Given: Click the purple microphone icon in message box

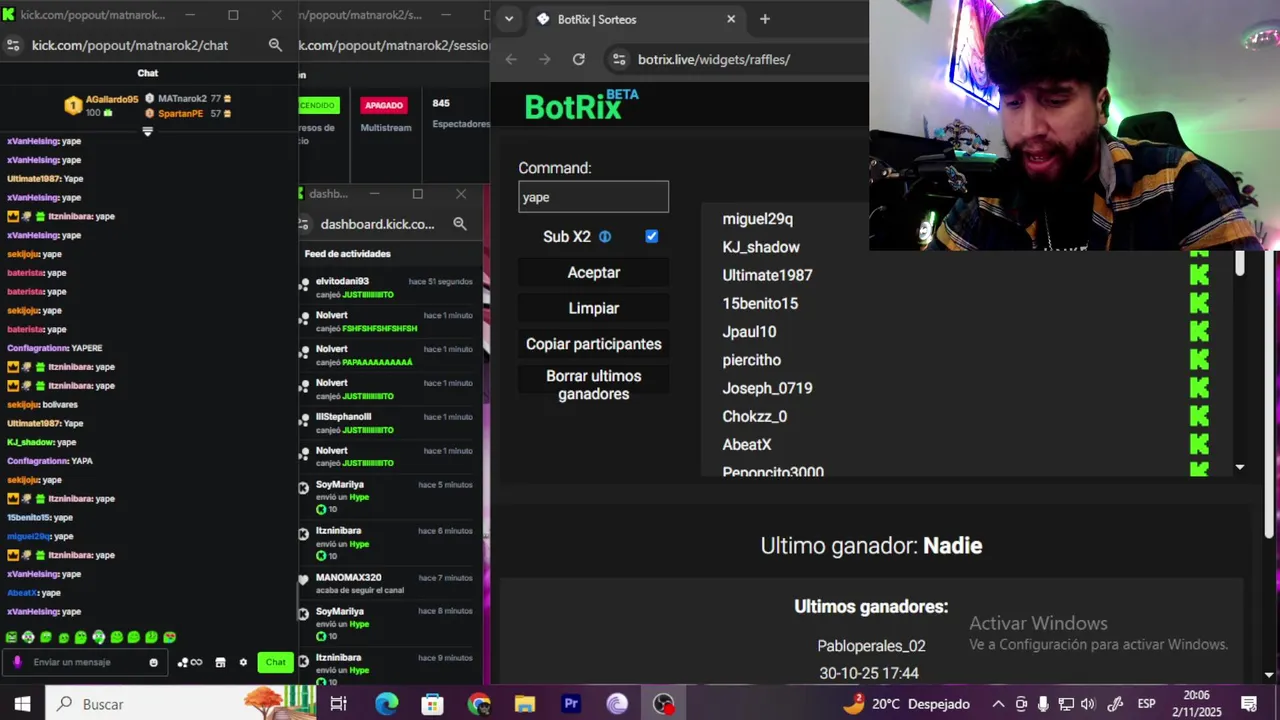Looking at the screenshot, I should point(17,662).
